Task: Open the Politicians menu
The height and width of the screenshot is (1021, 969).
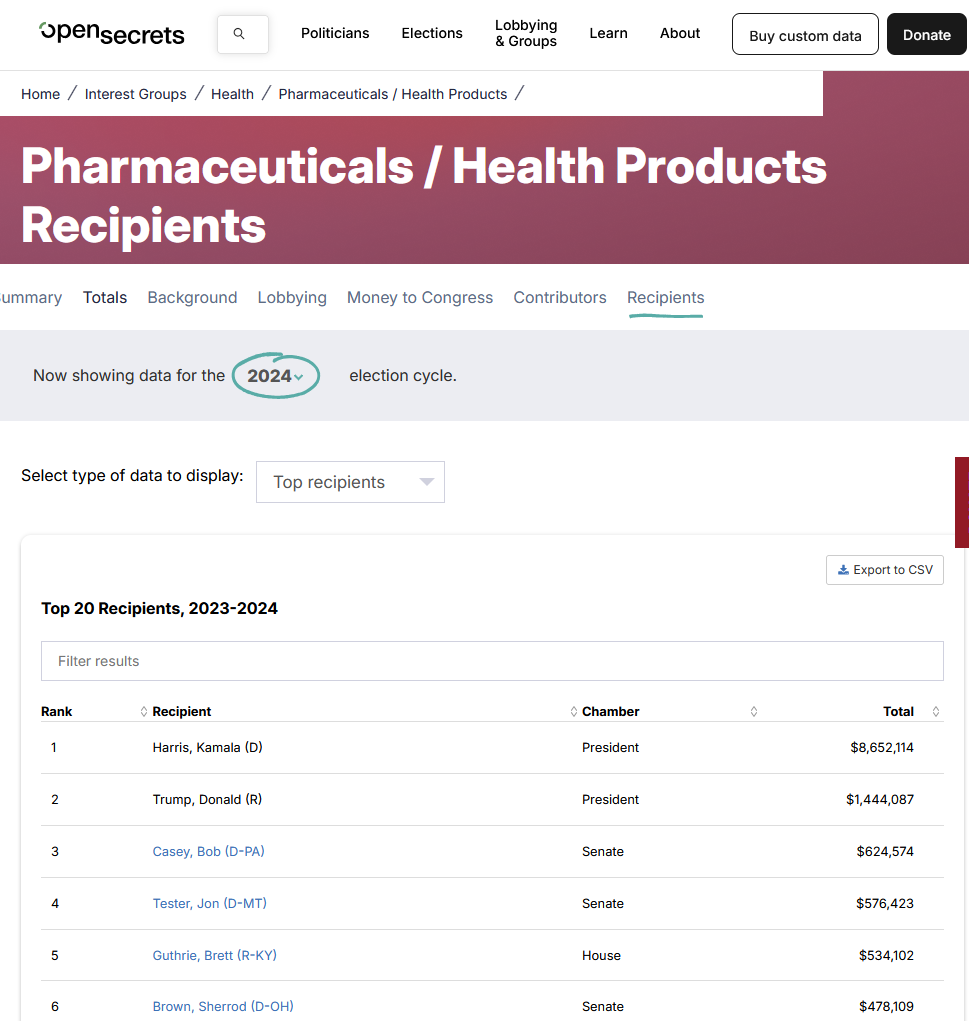Action: click(x=335, y=33)
